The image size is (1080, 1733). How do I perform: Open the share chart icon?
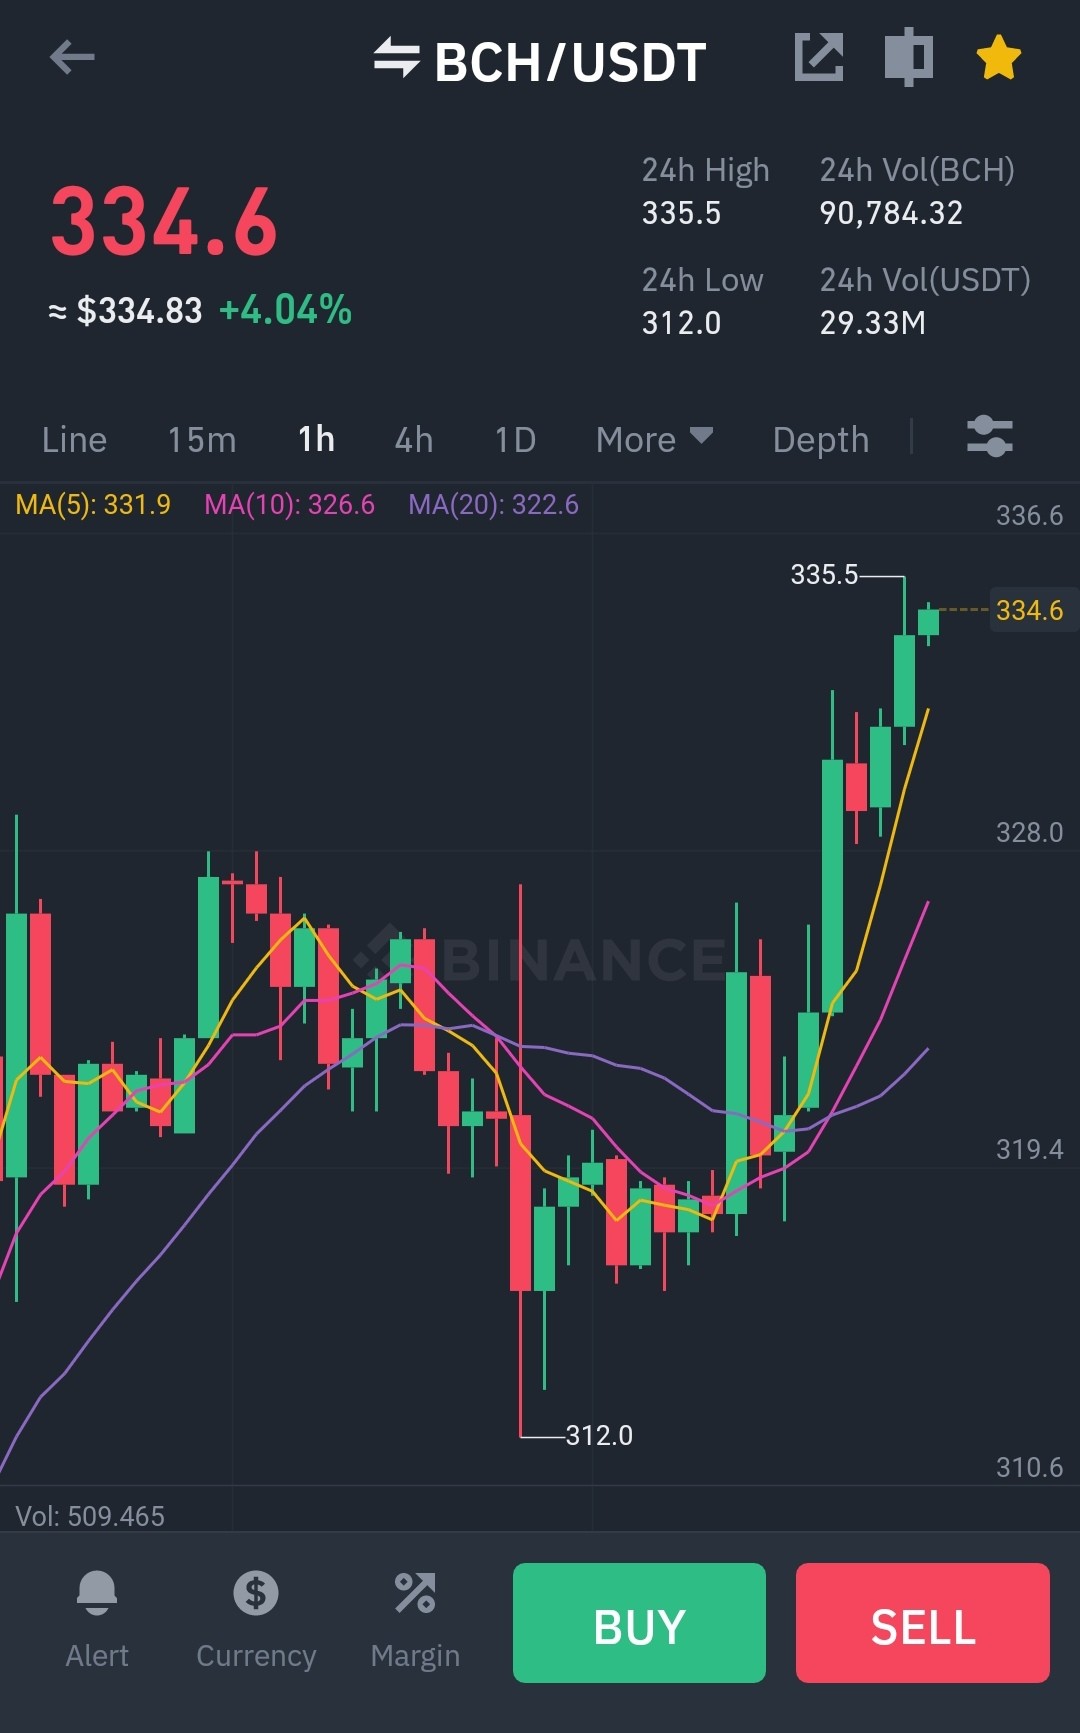point(819,56)
